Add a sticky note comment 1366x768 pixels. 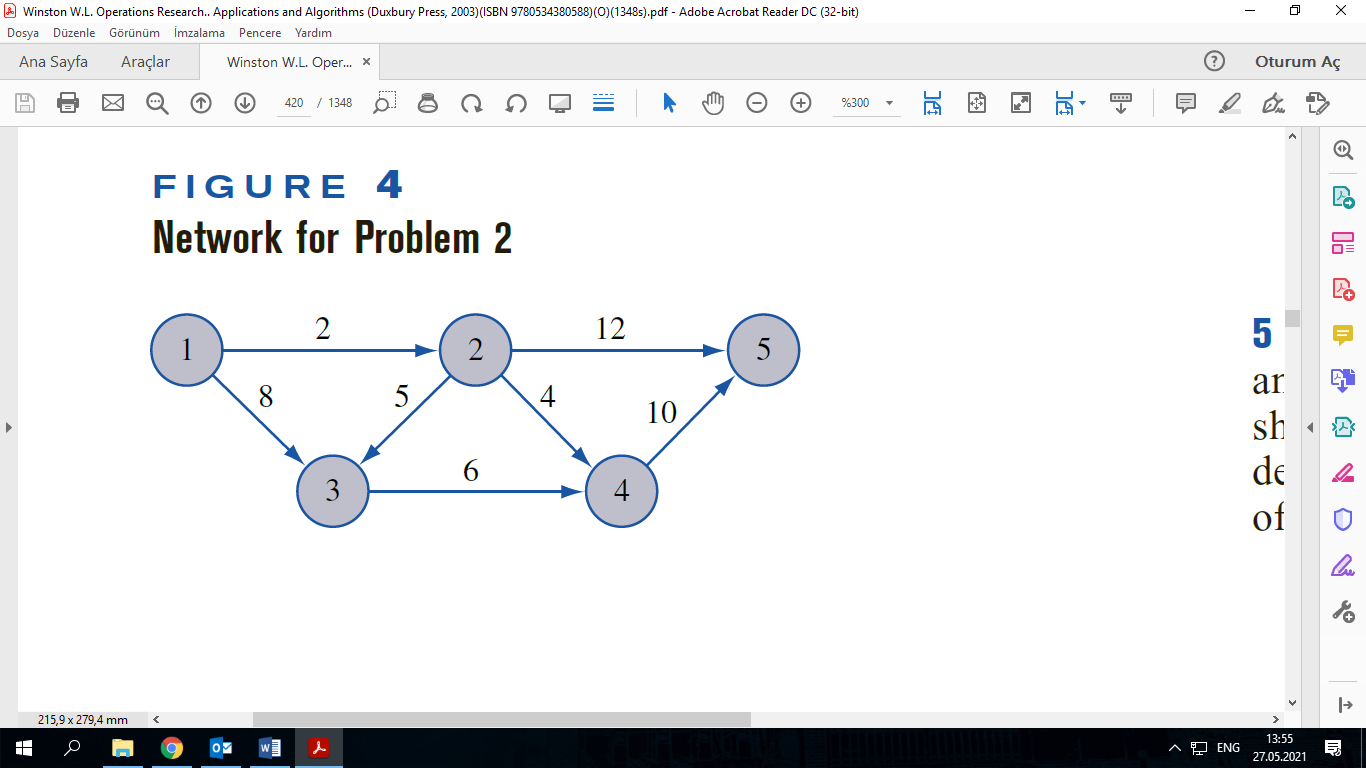pyautogui.click(x=1185, y=102)
